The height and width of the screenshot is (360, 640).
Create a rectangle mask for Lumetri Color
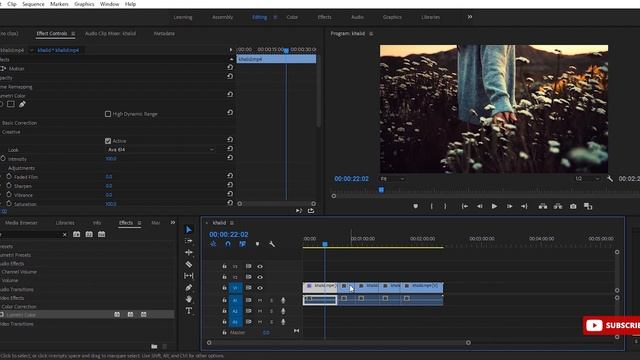tap(11, 104)
